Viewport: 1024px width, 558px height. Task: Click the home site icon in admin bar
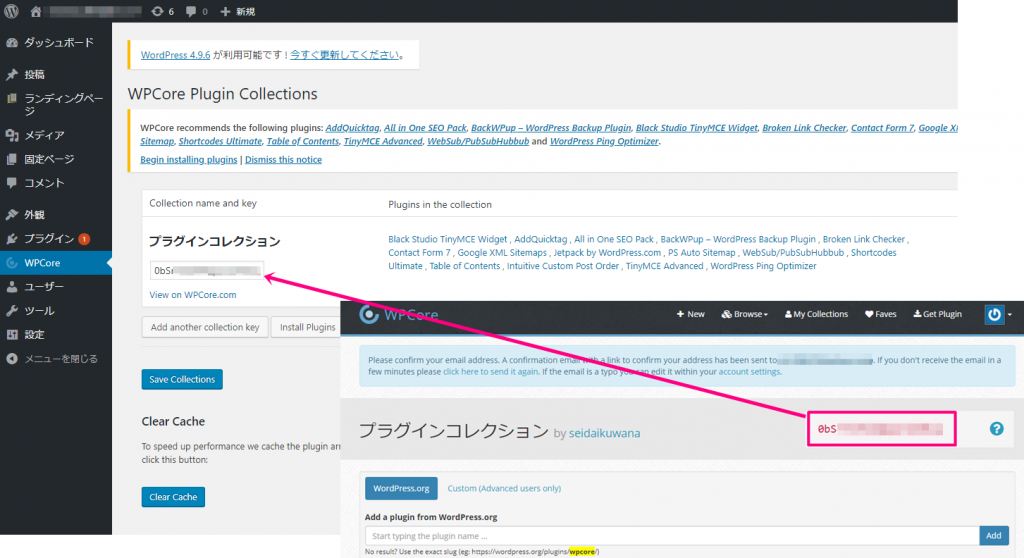click(x=36, y=12)
